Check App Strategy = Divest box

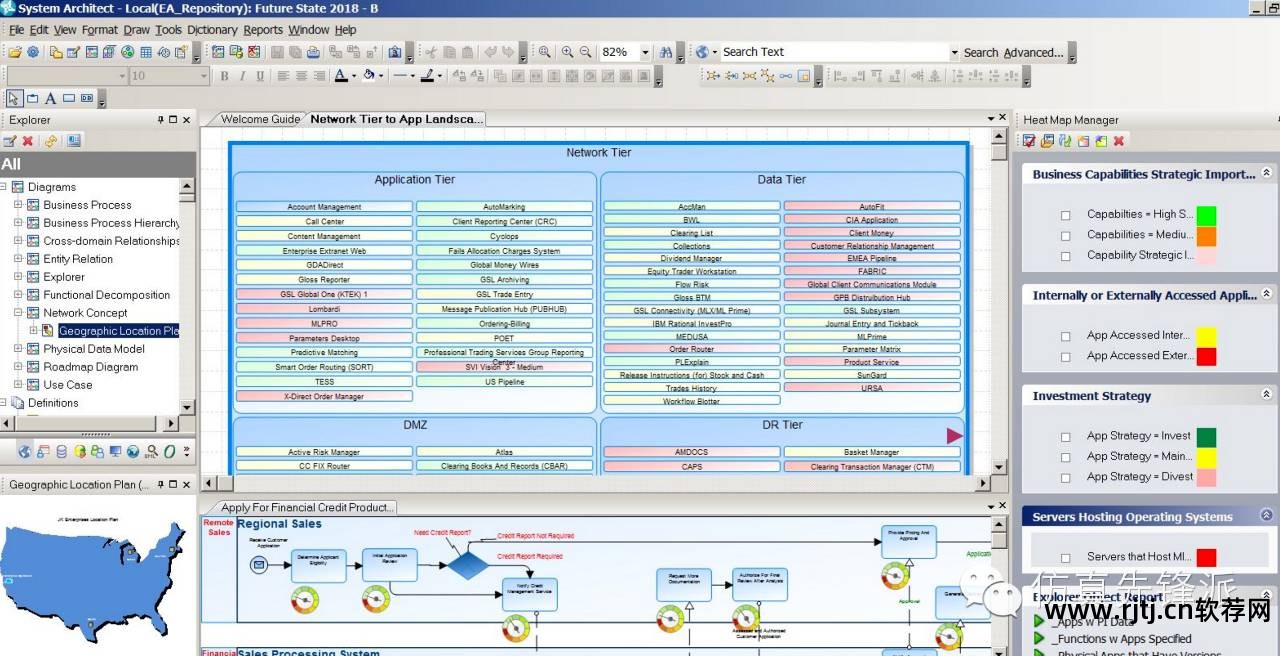click(x=1065, y=477)
